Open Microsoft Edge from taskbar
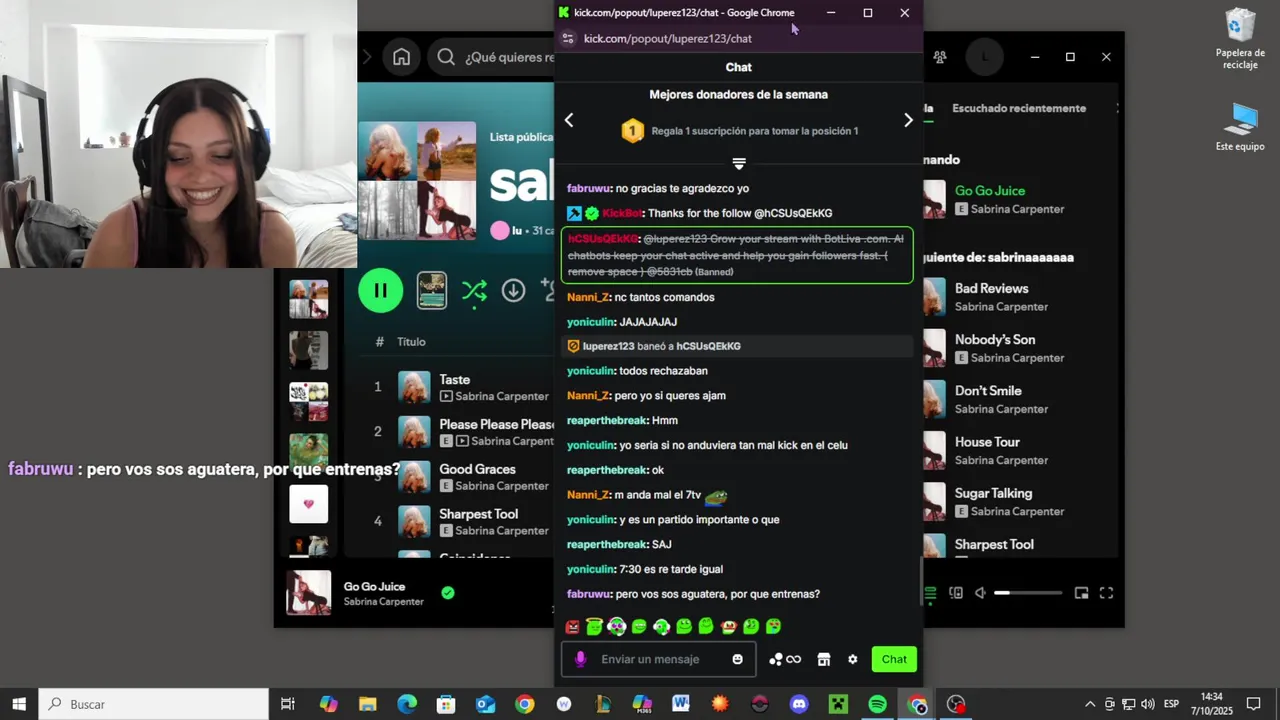This screenshot has width=1280, height=720. [407, 704]
